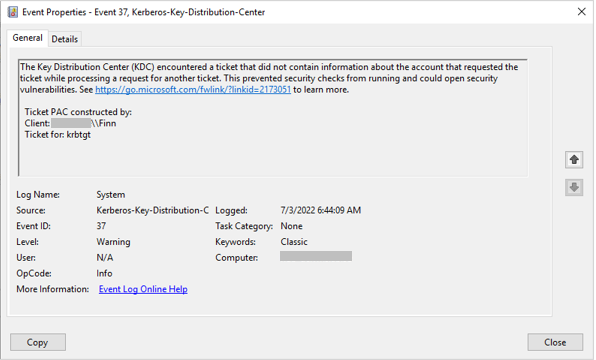Select the 'Ticket for: krbtgt' line
Viewport: 596px width, 360px height.
58,135
